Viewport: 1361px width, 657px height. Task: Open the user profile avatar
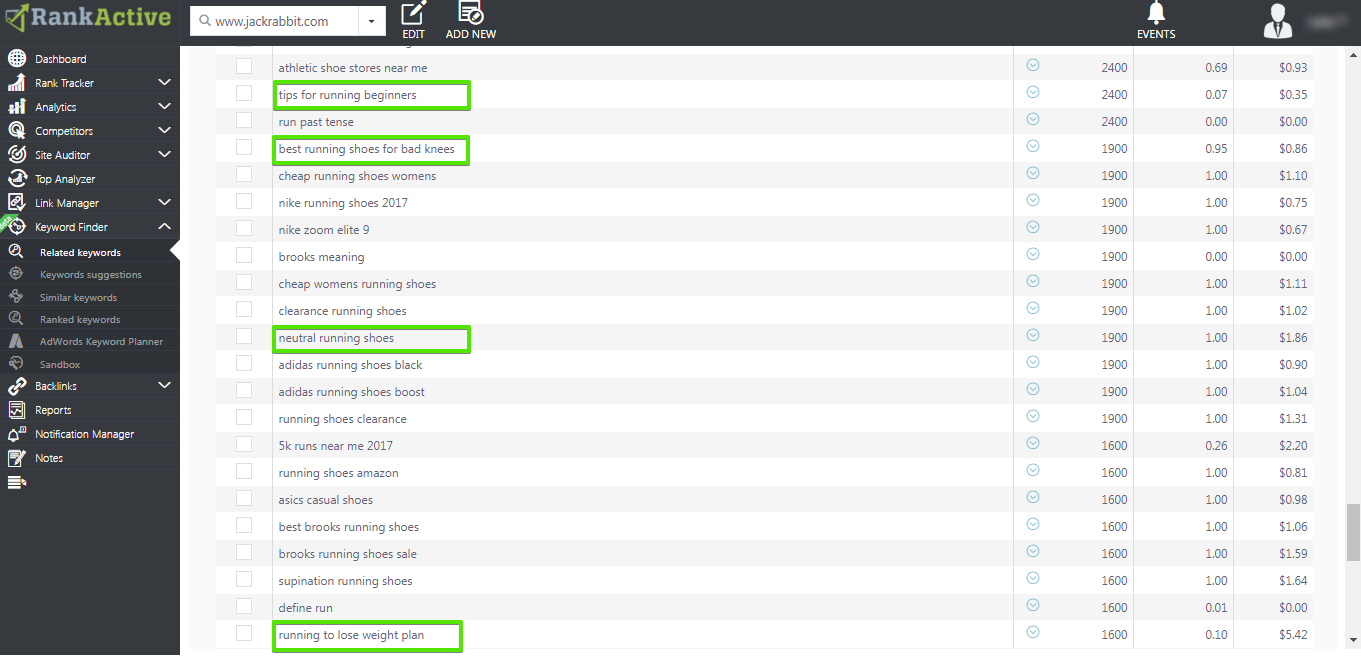pyautogui.click(x=1277, y=21)
